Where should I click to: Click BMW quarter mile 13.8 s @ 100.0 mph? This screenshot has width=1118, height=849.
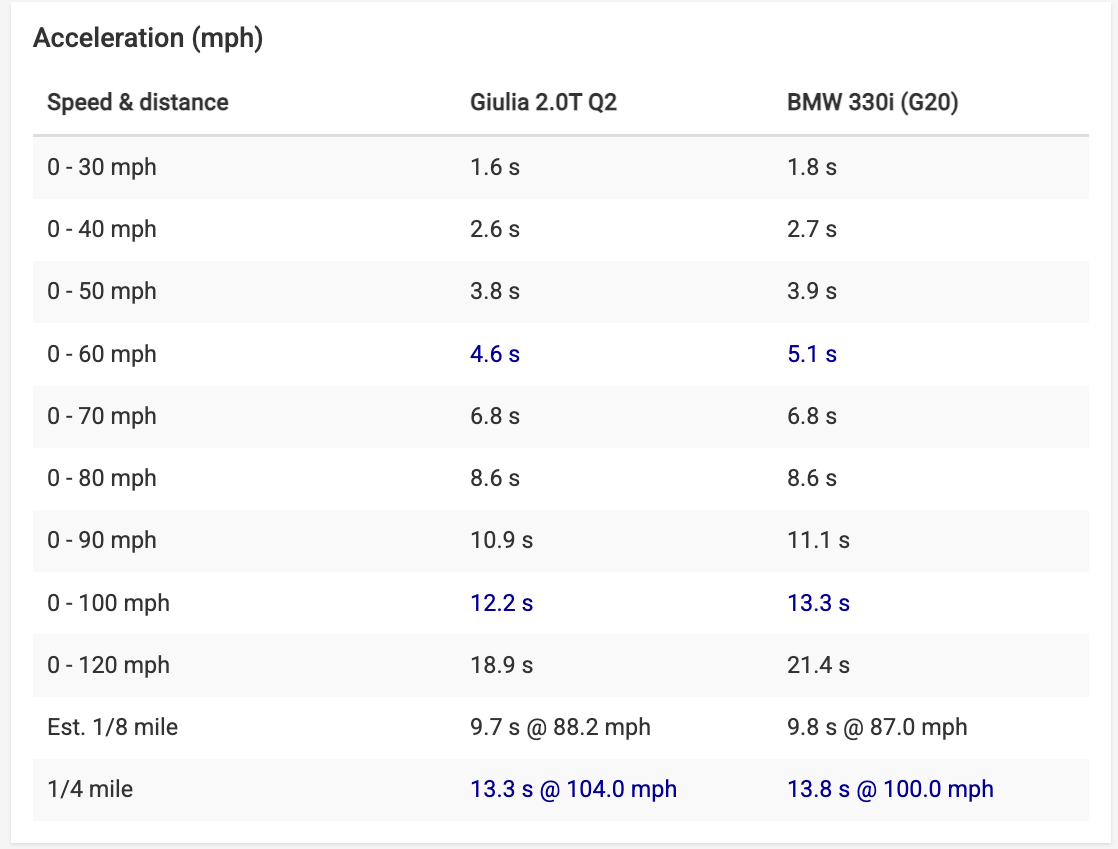point(890,789)
